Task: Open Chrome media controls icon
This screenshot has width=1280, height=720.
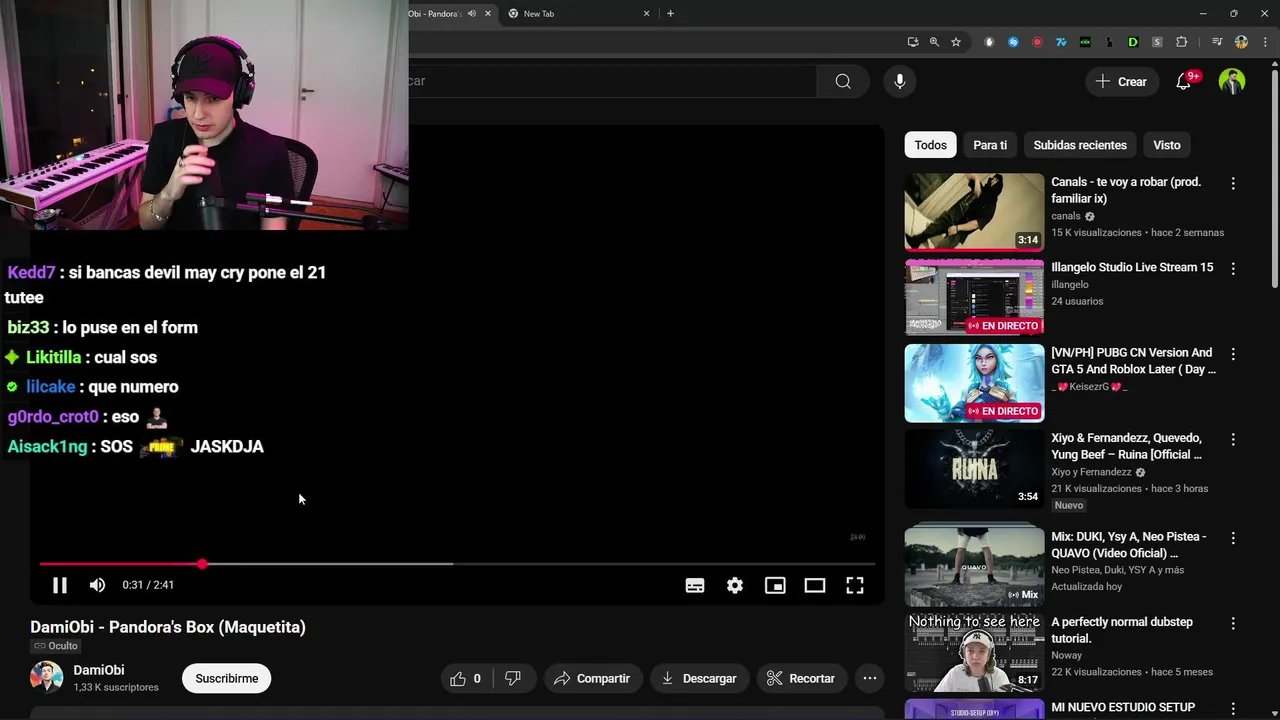Action: 1217,42
